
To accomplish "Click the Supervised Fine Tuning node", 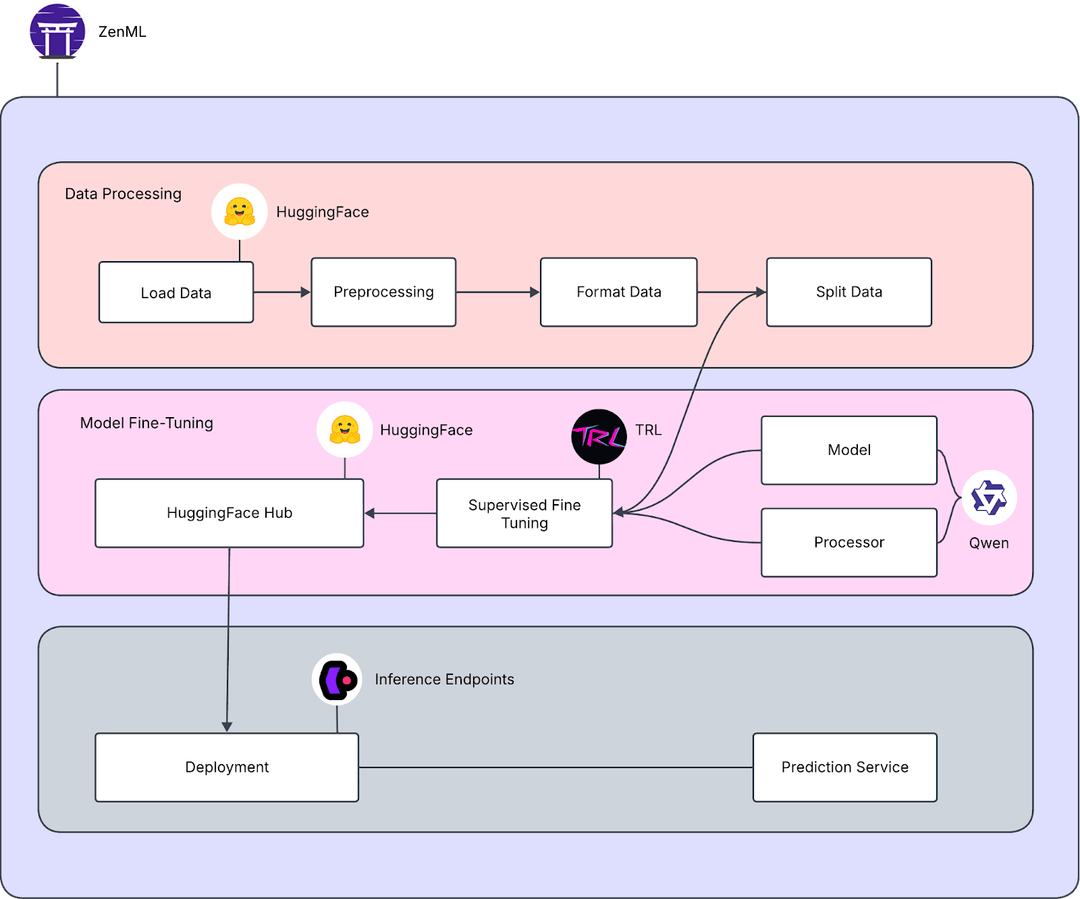I will (524, 513).
